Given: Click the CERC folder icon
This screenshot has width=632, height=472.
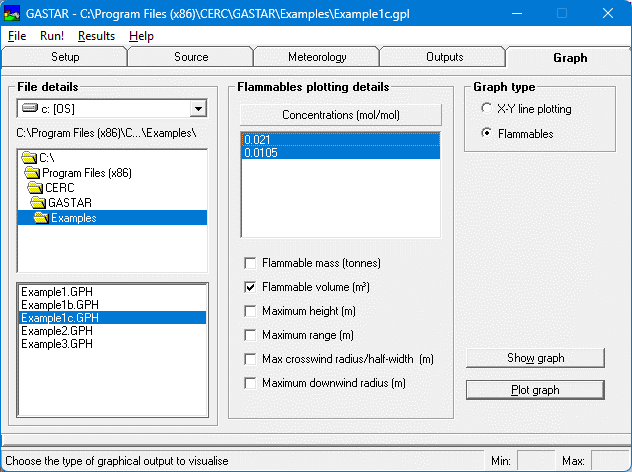Looking at the screenshot, I should tap(37, 188).
